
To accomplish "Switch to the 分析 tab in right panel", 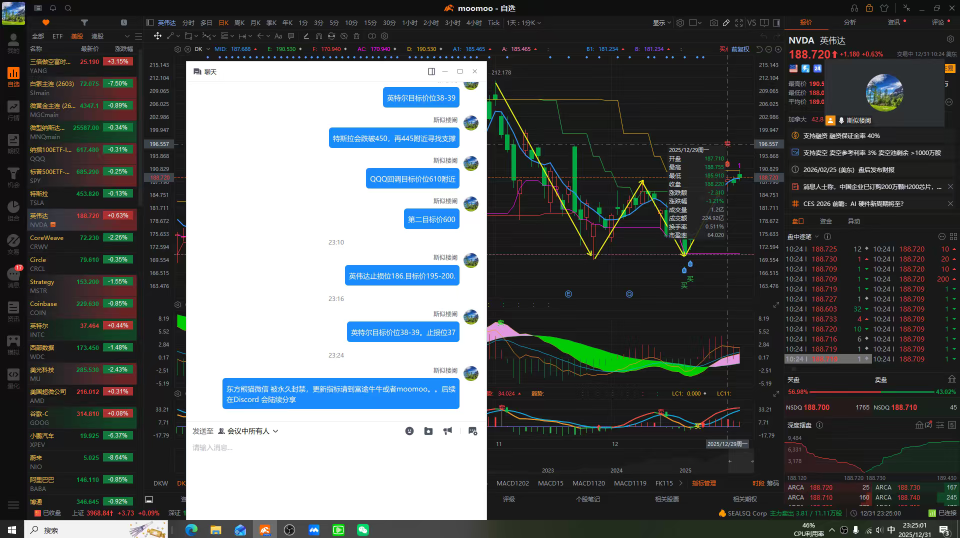I will point(850,22).
